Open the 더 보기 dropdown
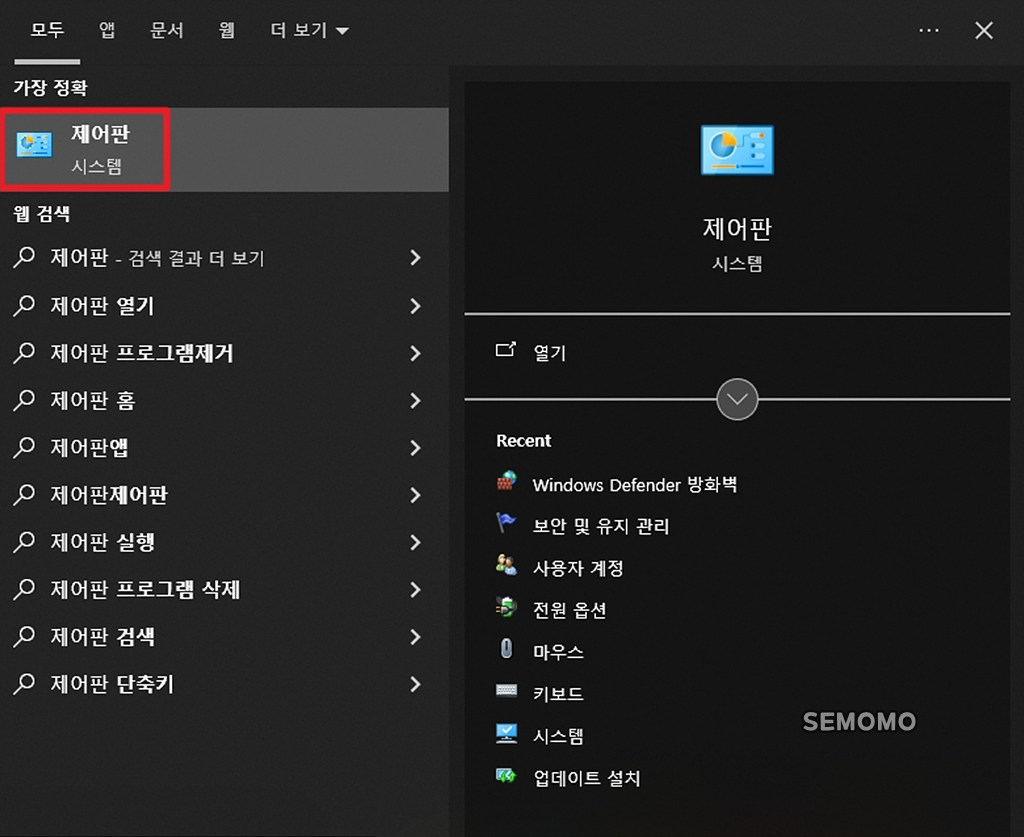1024x837 pixels. 310,30
